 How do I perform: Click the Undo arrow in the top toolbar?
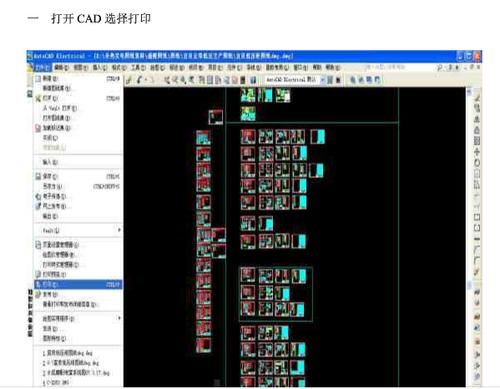(139, 80)
